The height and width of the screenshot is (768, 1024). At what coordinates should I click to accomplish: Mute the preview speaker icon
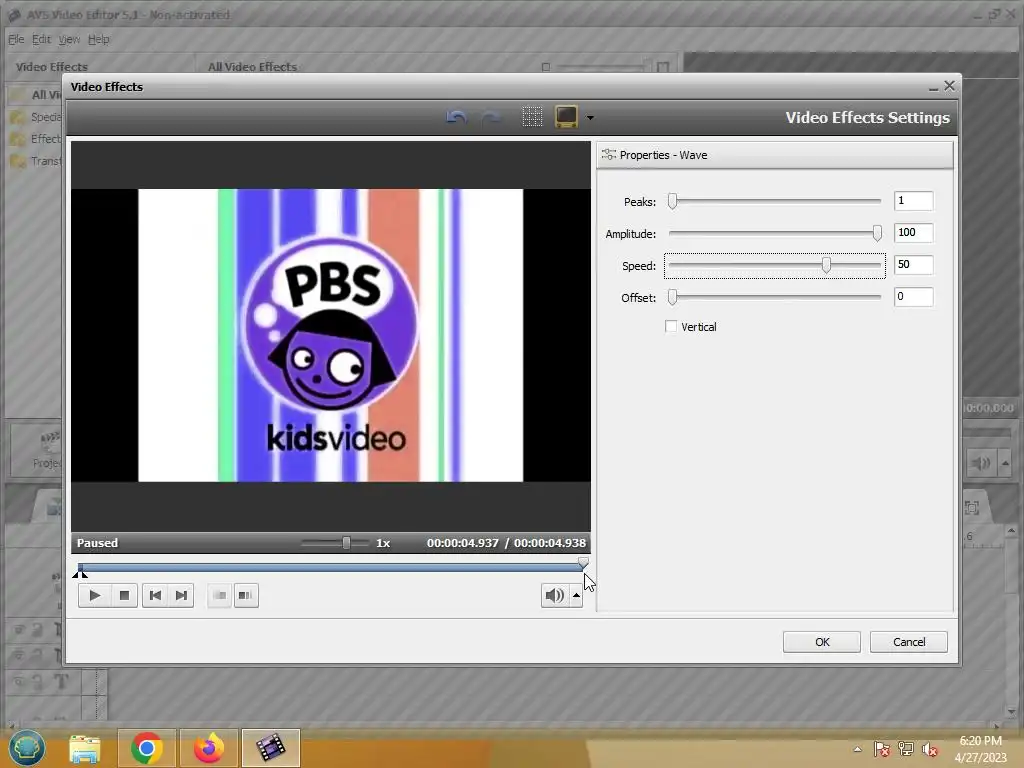coord(554,595)
